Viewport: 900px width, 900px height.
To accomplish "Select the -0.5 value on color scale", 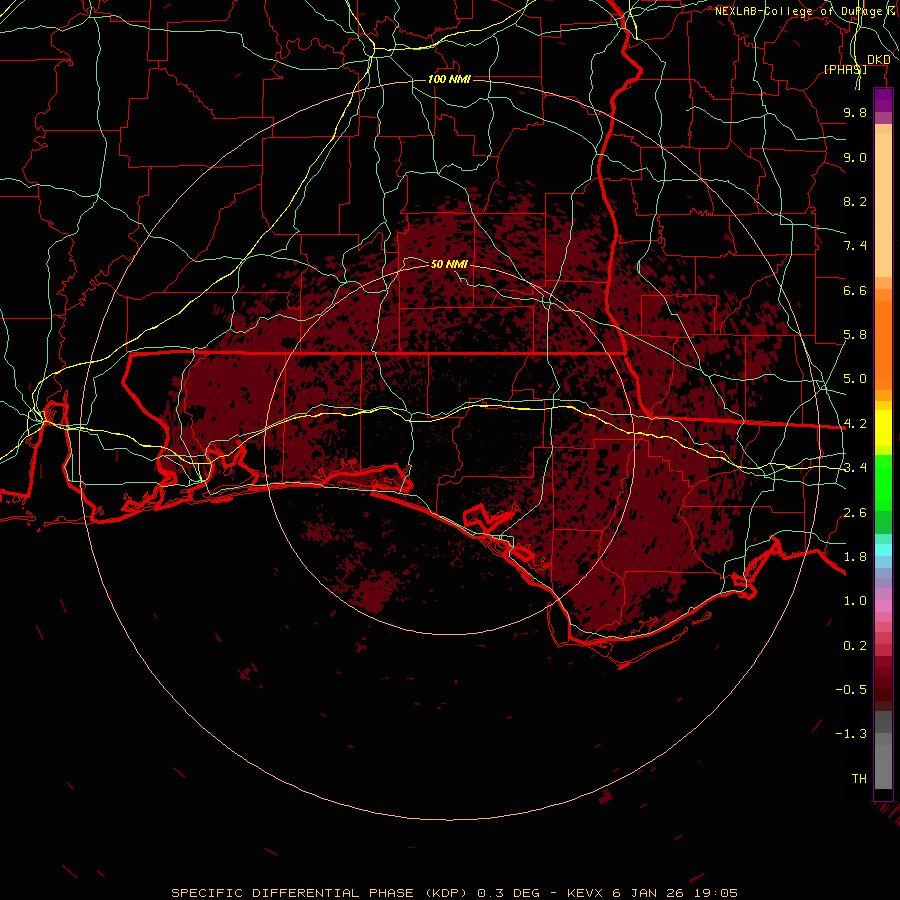I will point(851,690).
